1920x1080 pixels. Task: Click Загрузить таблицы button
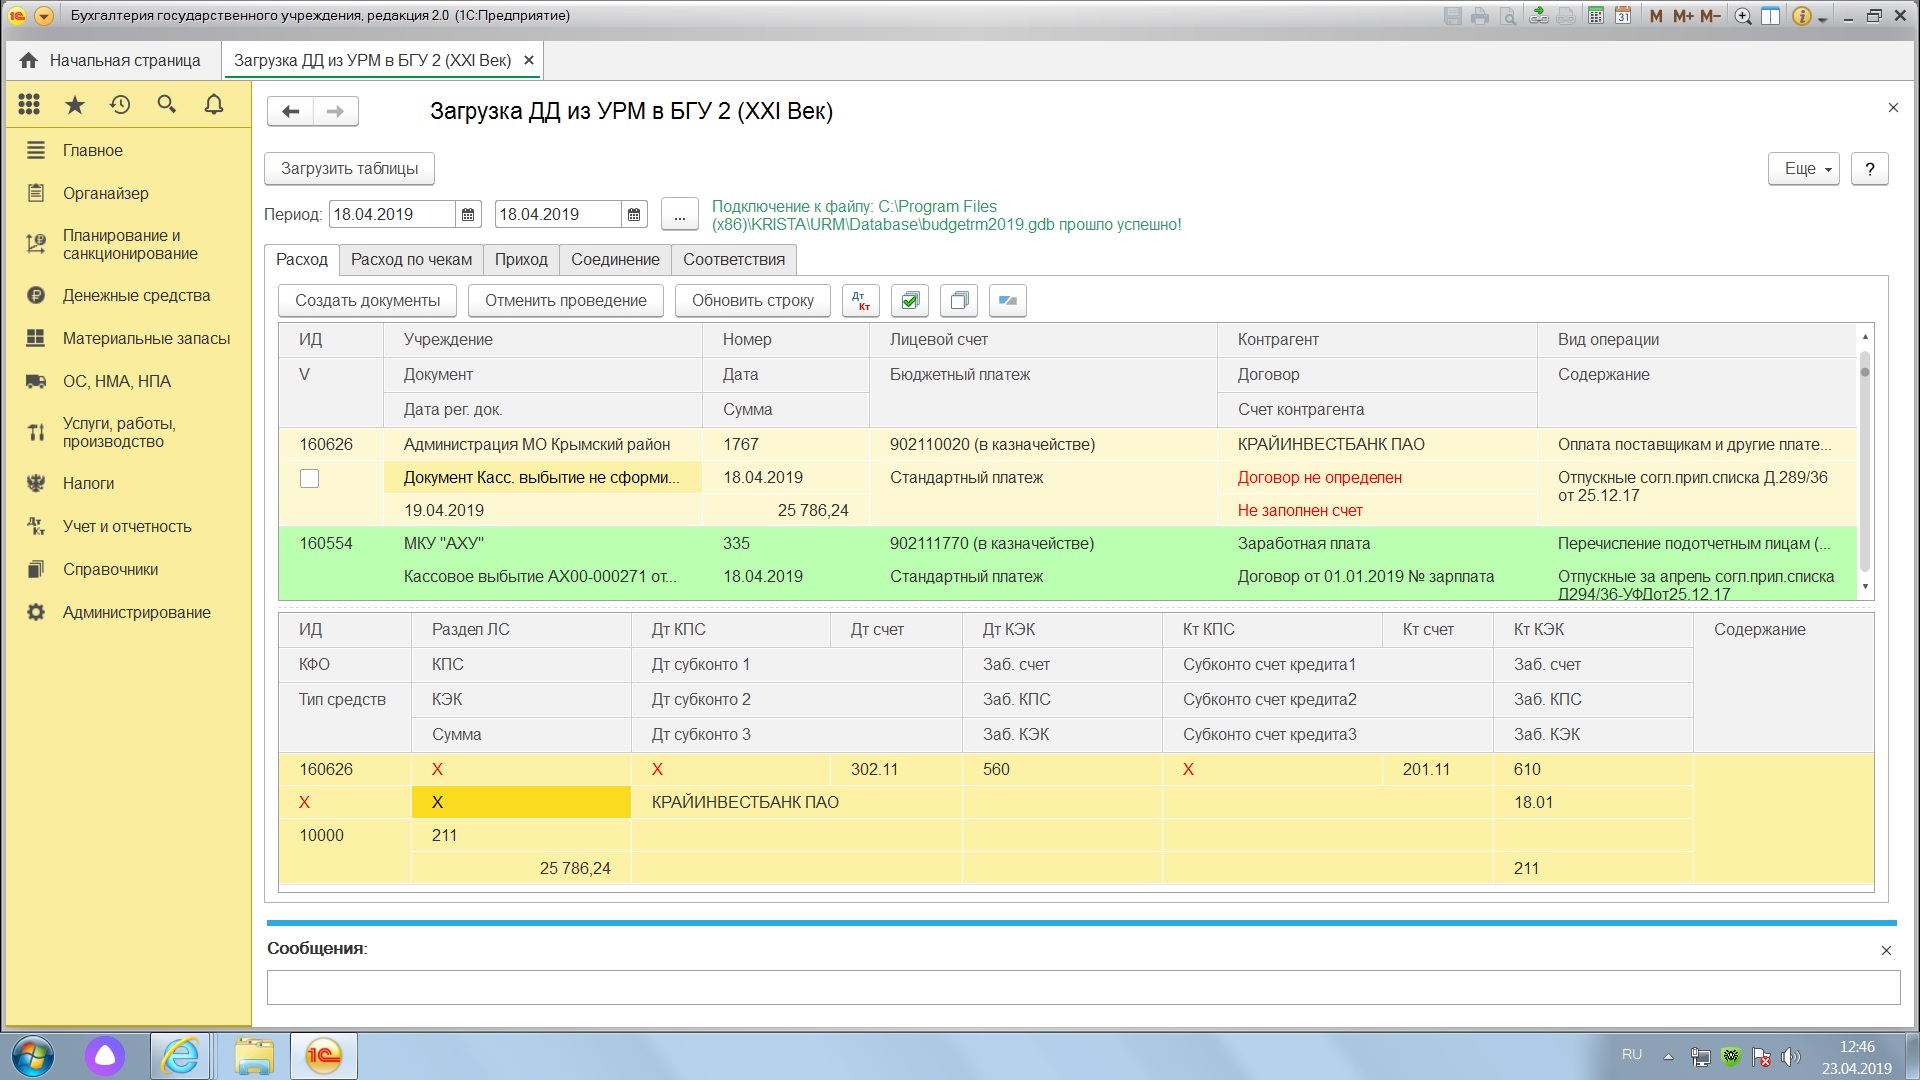(349, 168)
